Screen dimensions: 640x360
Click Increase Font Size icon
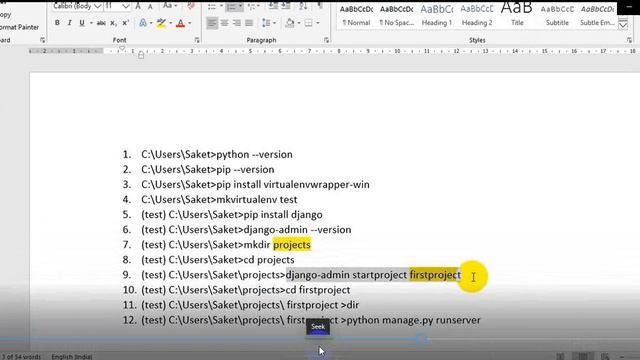(x=138, y=6)
